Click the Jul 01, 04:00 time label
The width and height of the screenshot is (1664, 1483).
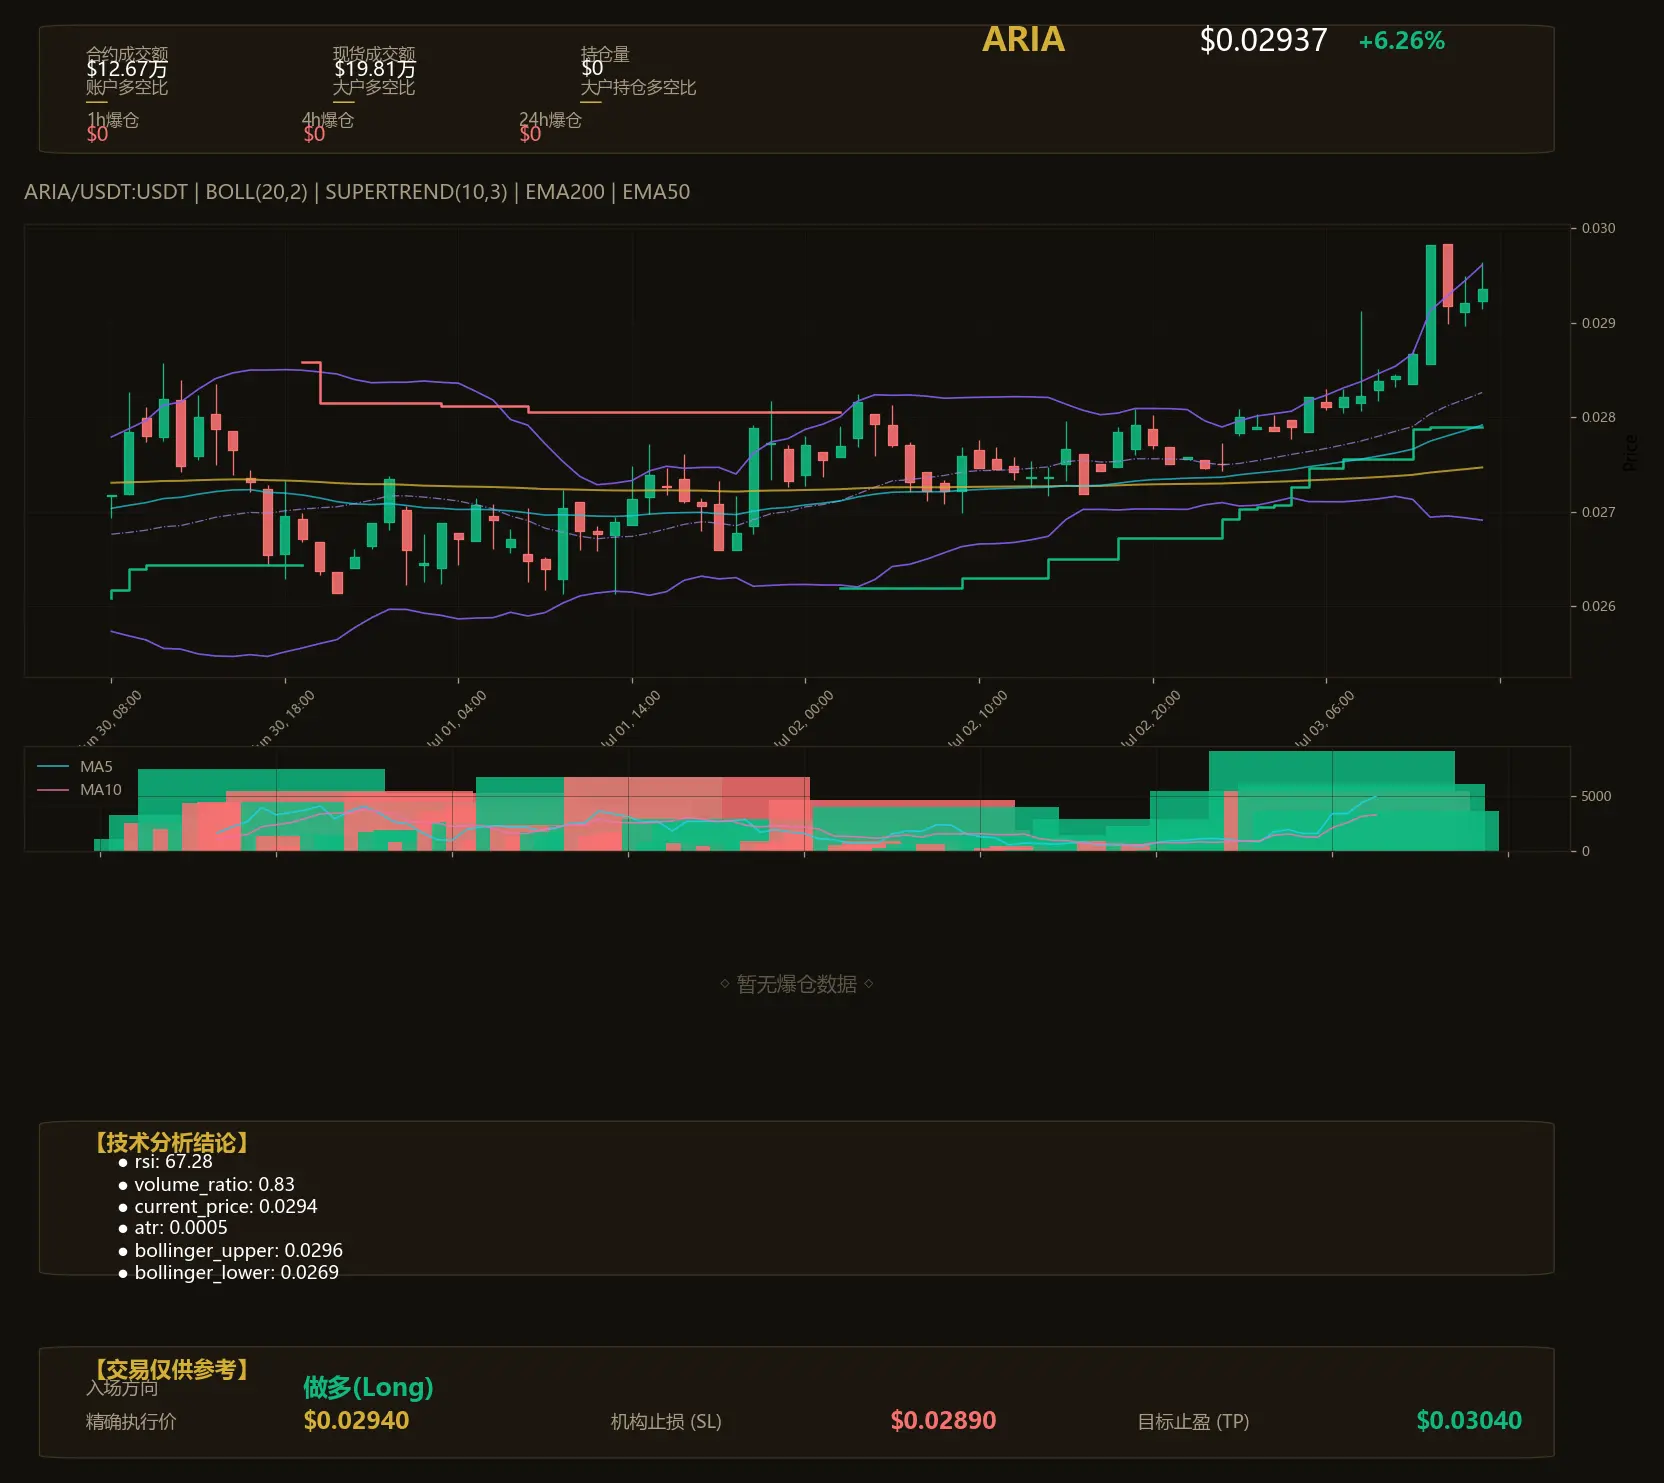point(457,718)
